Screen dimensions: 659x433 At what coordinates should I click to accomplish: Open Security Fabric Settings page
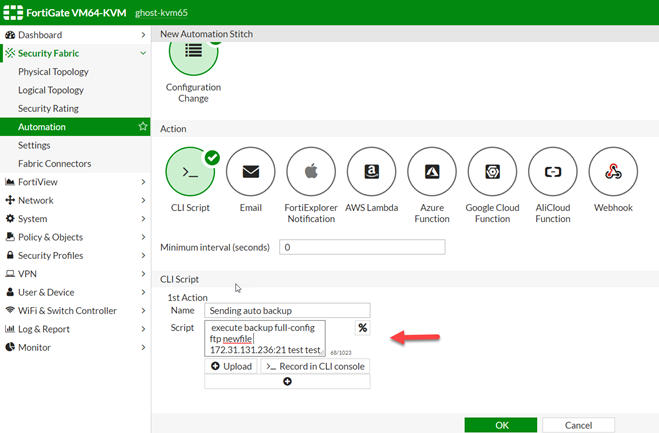coord(34,145)
